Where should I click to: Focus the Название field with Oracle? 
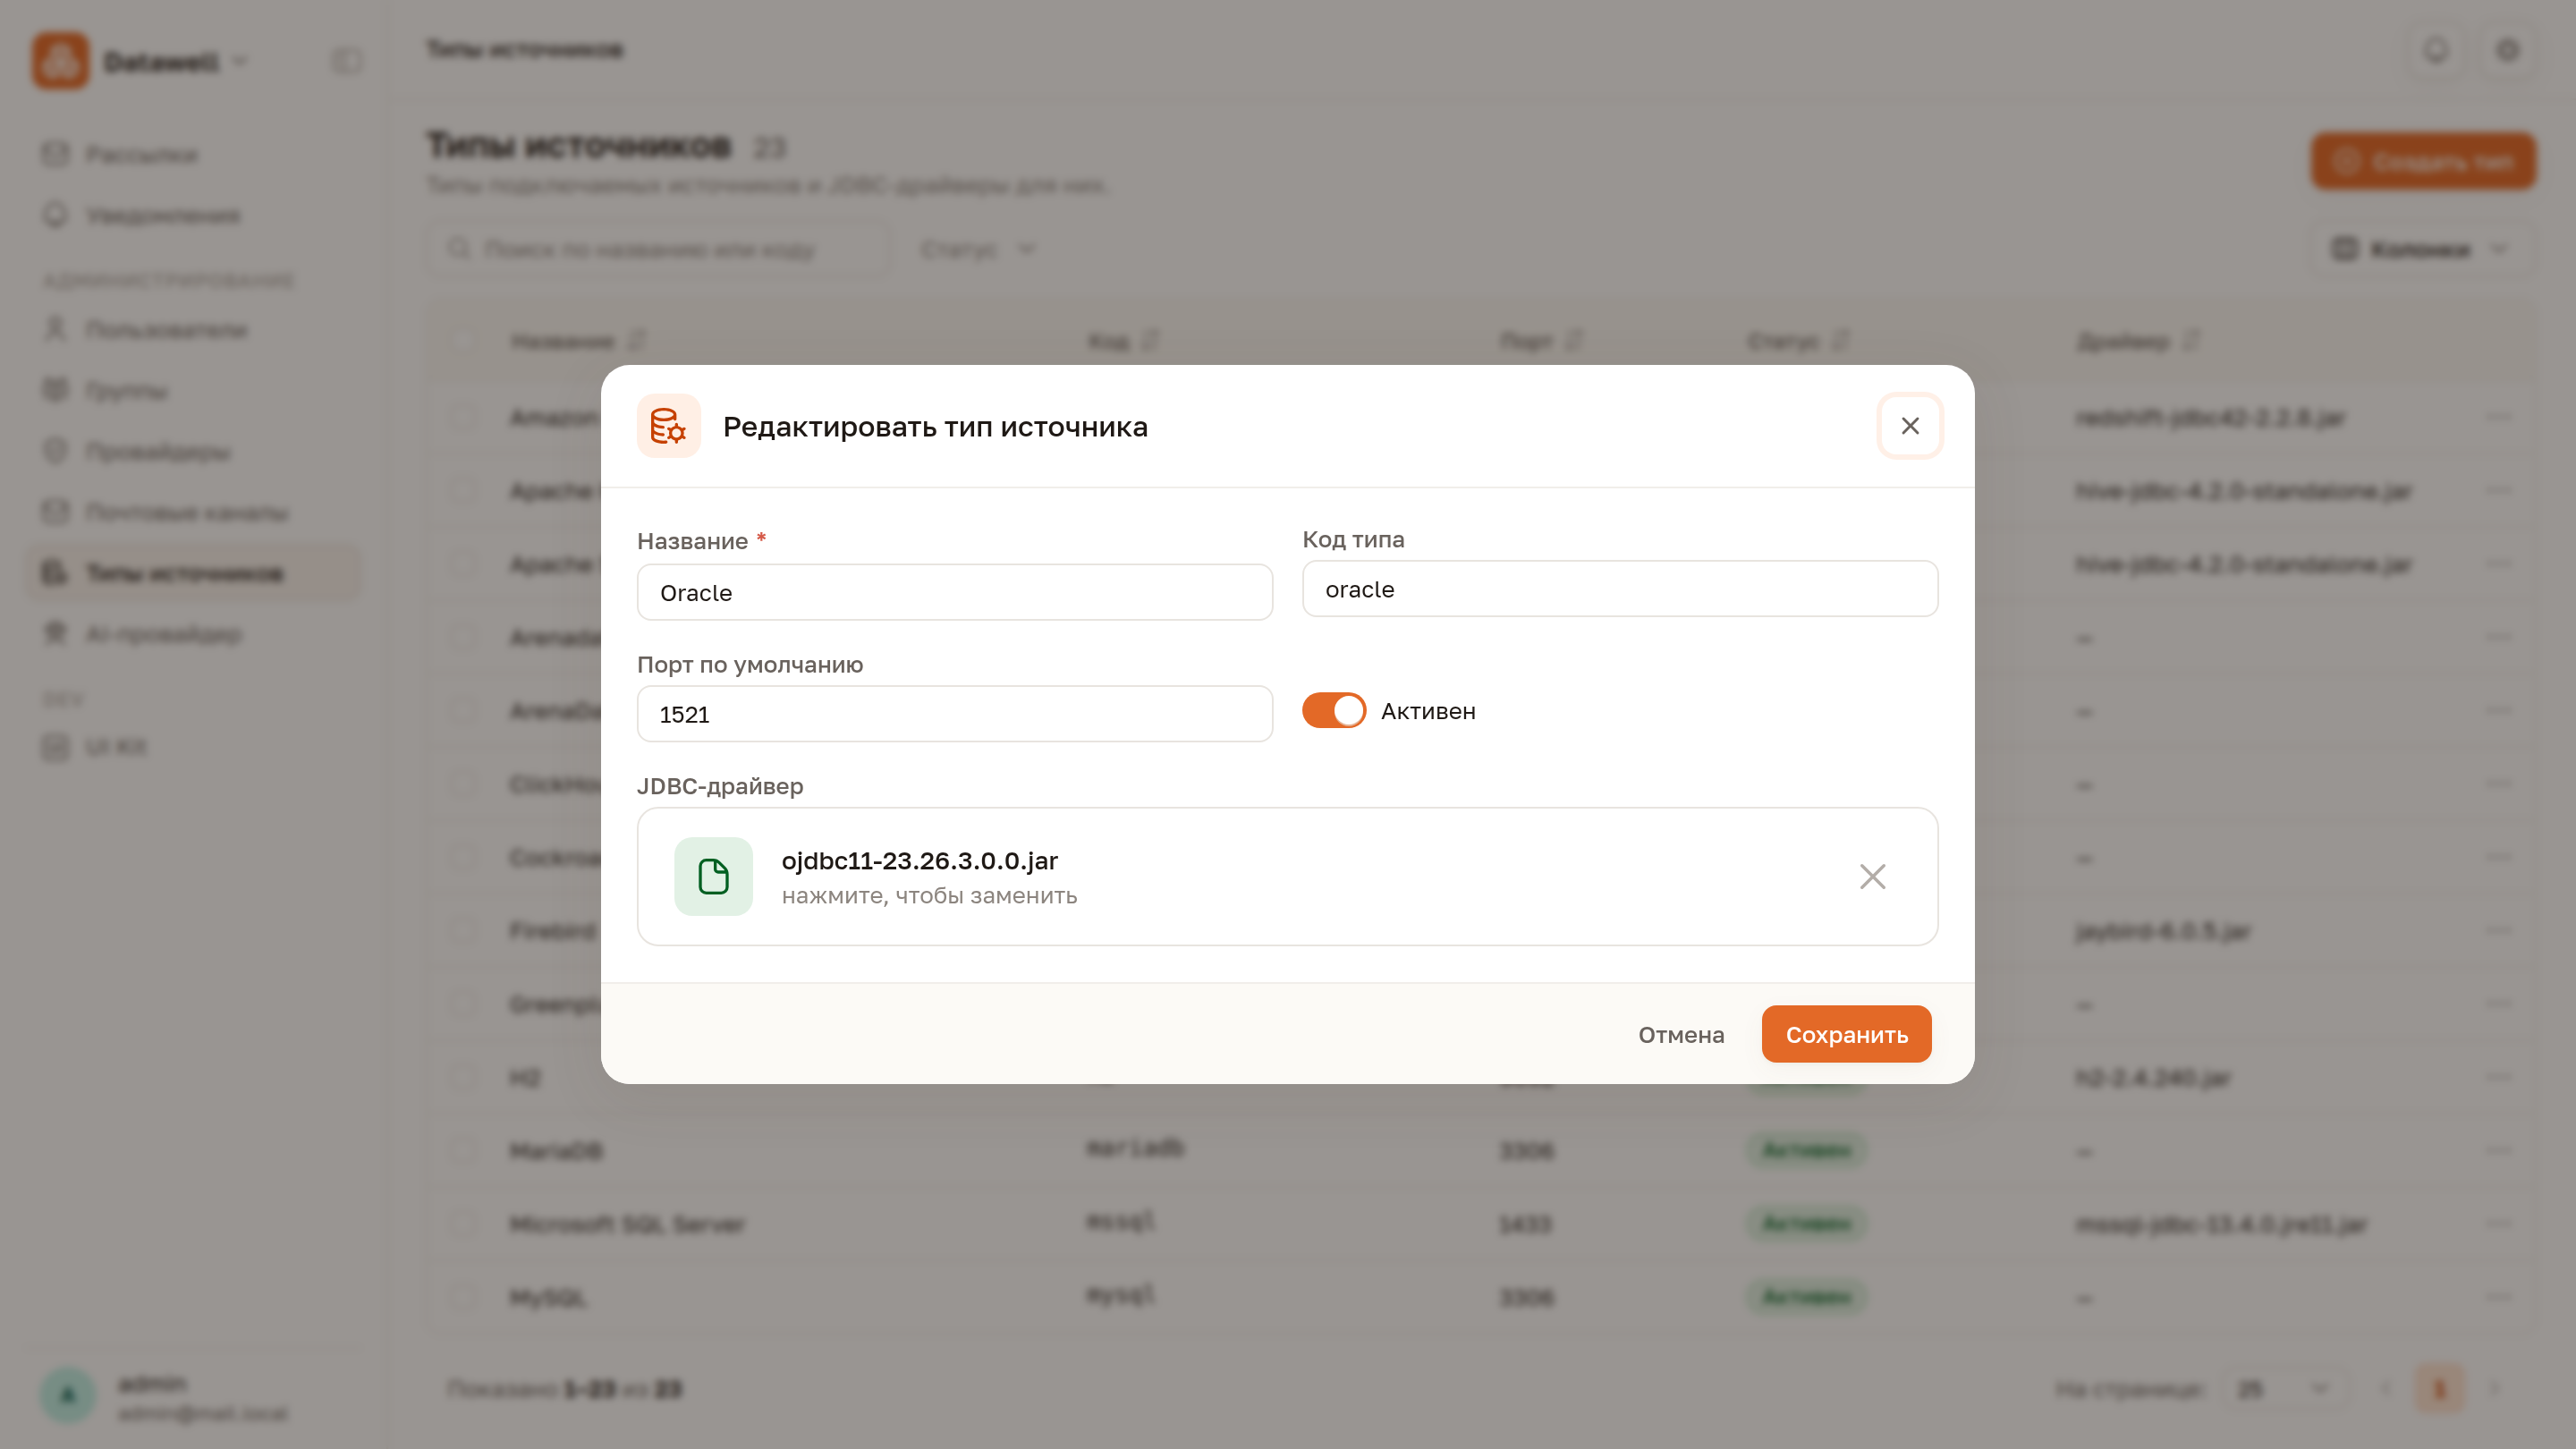pyautogui.click(x=954, y=593)
